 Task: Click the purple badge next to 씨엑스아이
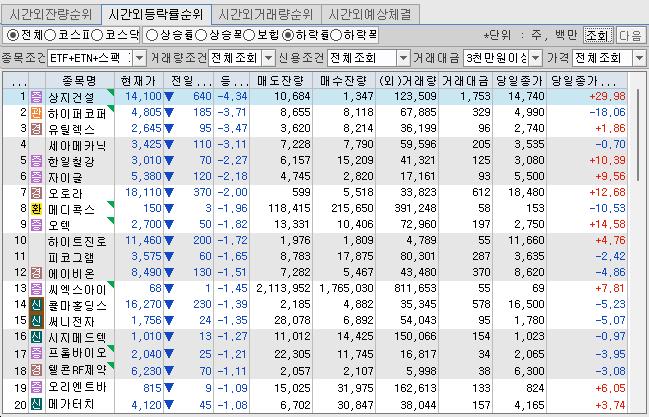point(36,289)
